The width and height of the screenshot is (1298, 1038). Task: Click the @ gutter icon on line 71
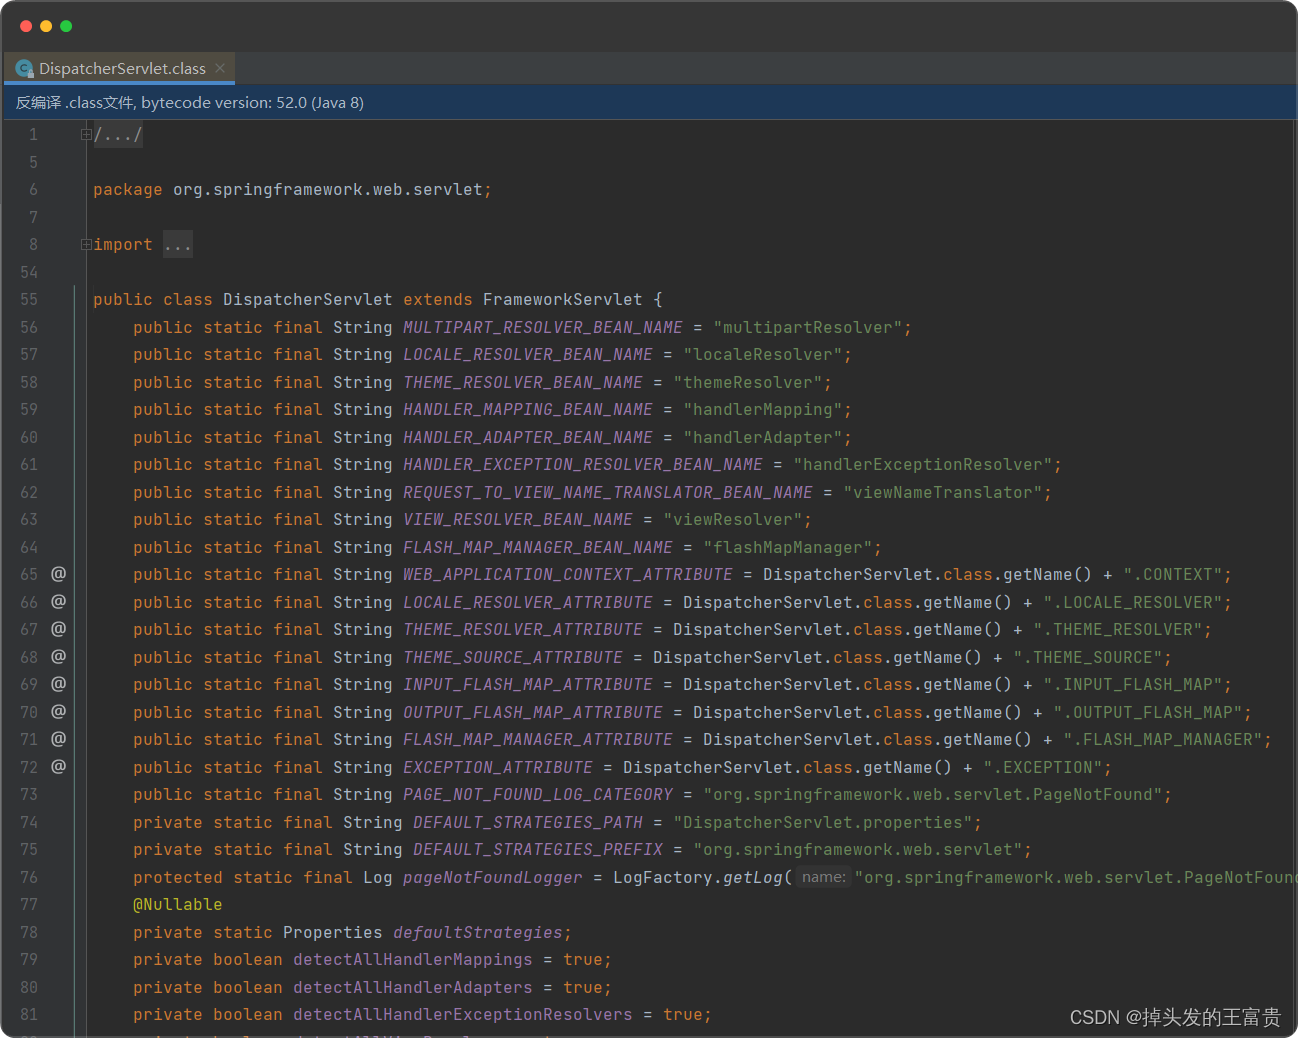pos(59,739)
